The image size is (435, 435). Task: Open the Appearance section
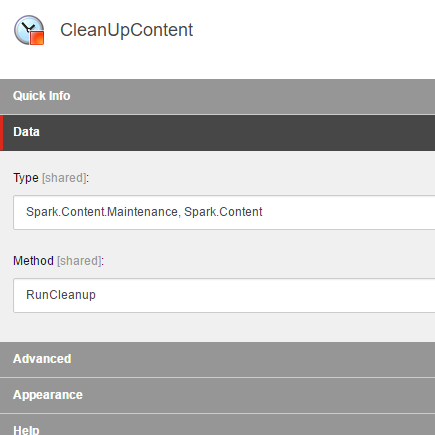coord(217,395)
